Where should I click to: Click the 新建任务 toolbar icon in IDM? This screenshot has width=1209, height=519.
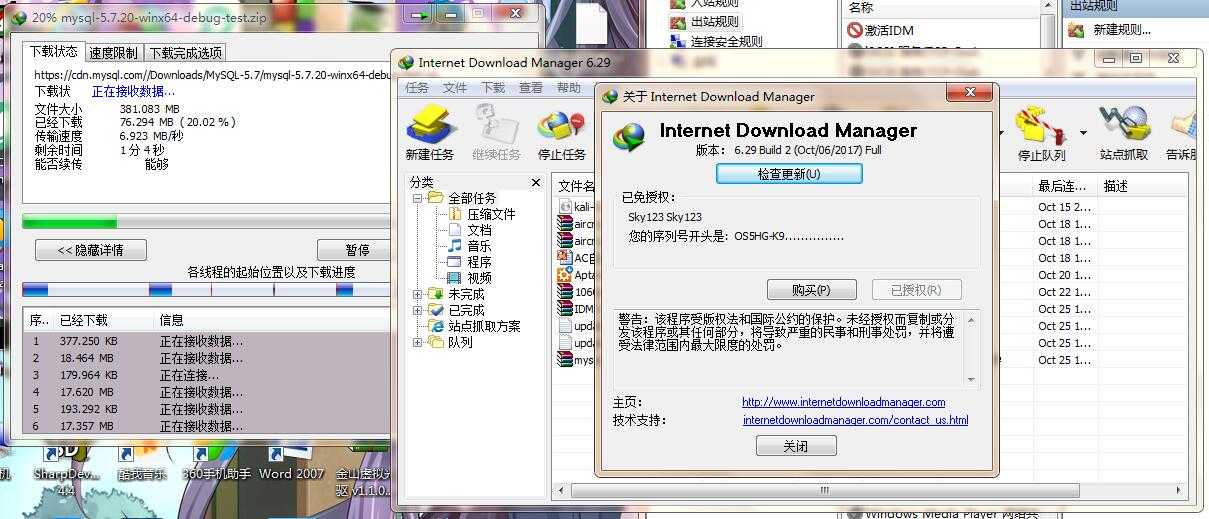(x=430, y=133)
